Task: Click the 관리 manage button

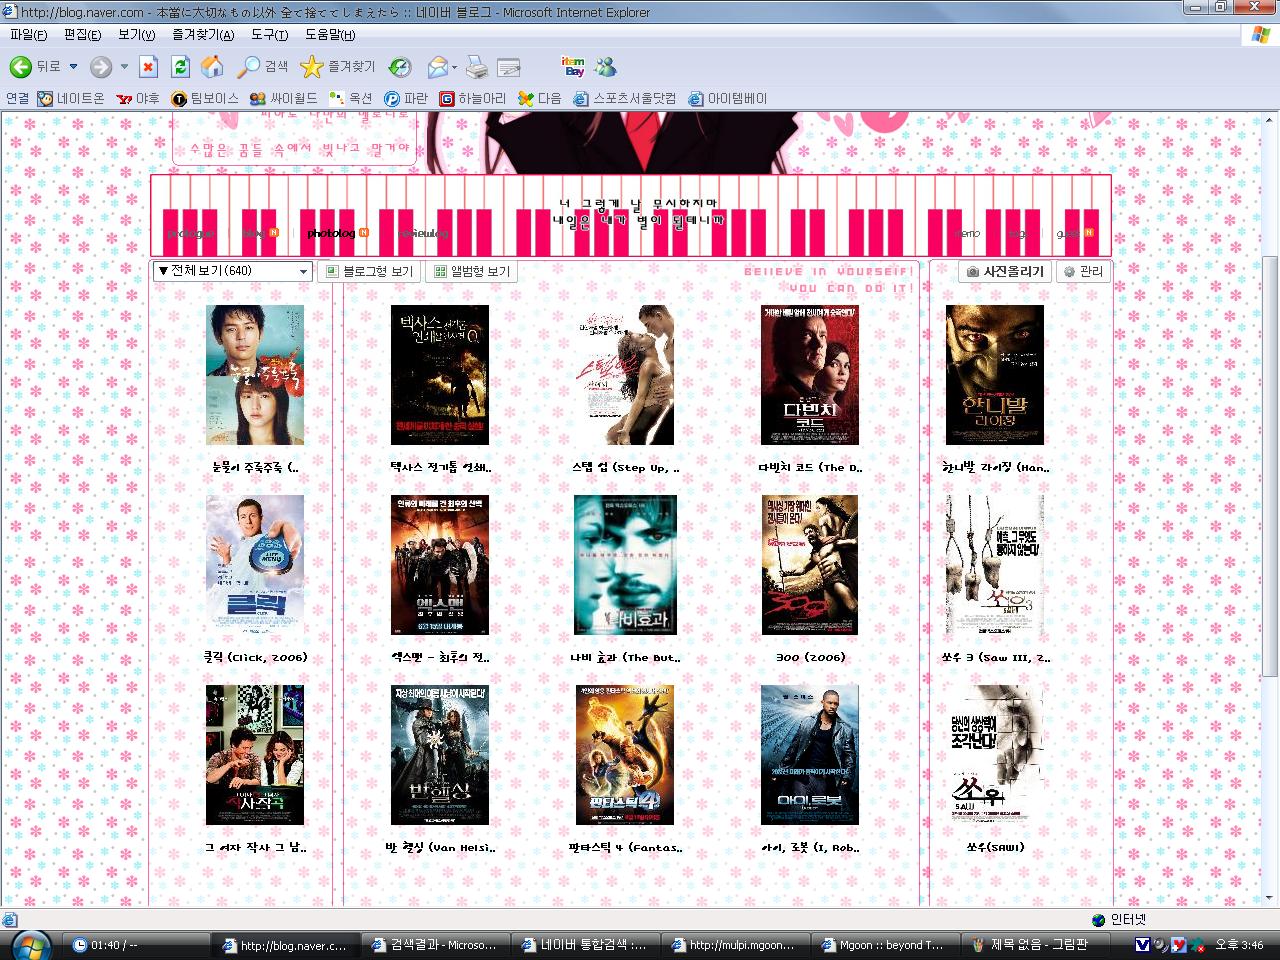Action: pos(1083,271)
